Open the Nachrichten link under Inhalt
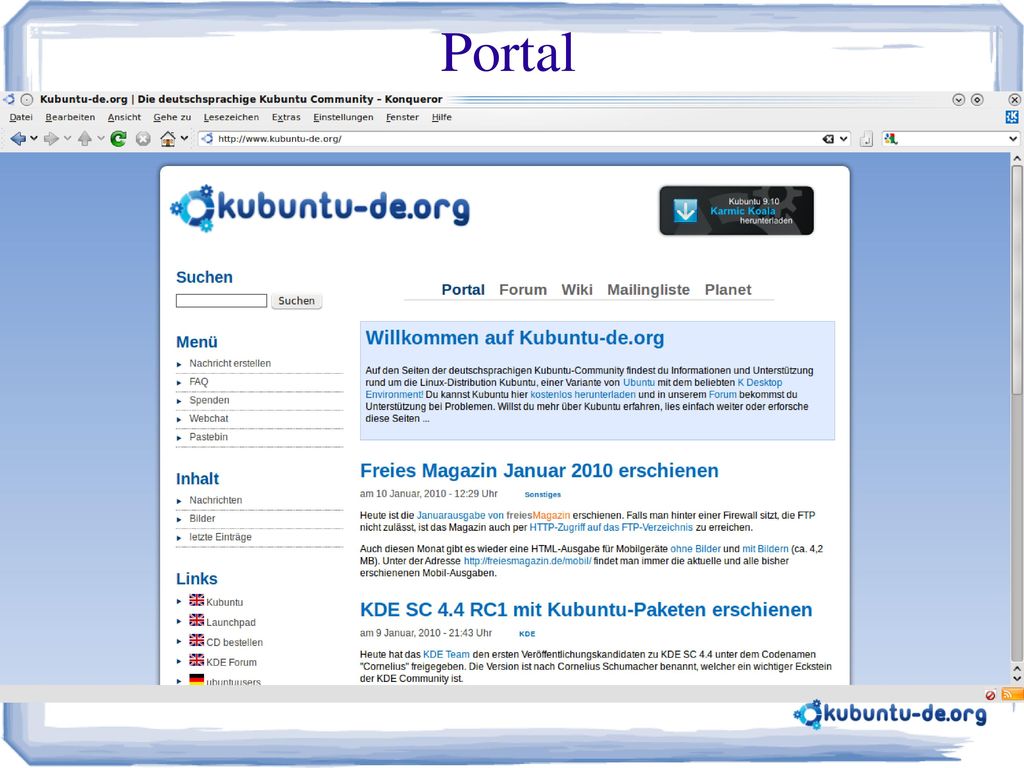This screenshot has height=768, width=1024. [x=216, y=500]
